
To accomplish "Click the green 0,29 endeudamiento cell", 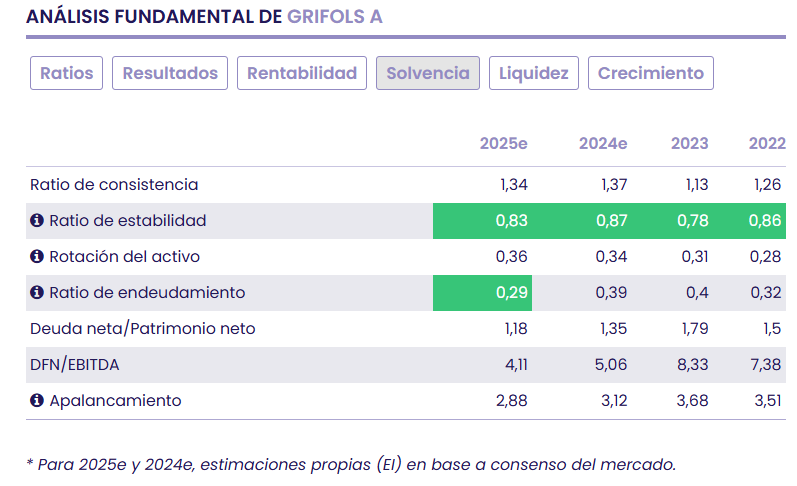I will [483, 293].
